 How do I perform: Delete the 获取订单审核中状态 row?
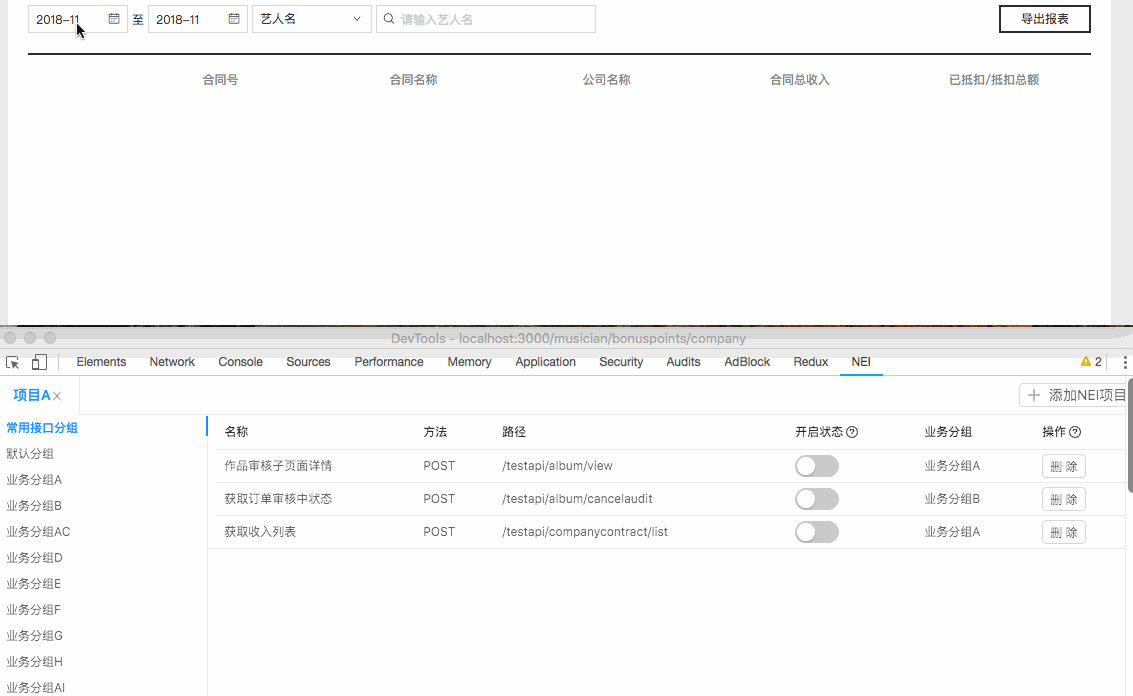coord(1064,499)
